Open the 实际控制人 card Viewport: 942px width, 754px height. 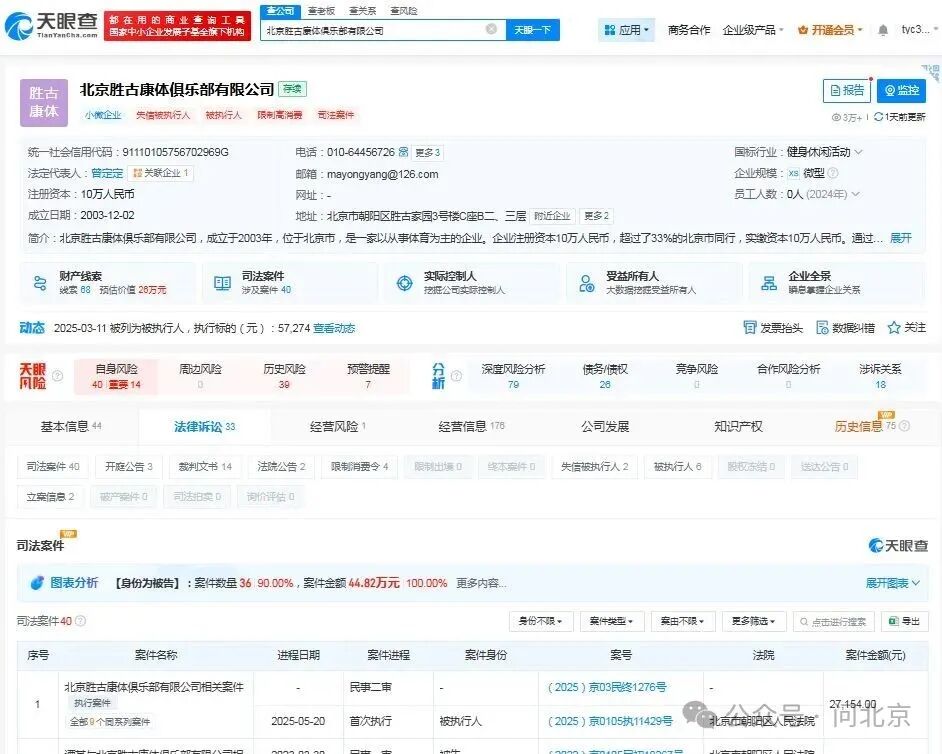click(x=473, y=282)
